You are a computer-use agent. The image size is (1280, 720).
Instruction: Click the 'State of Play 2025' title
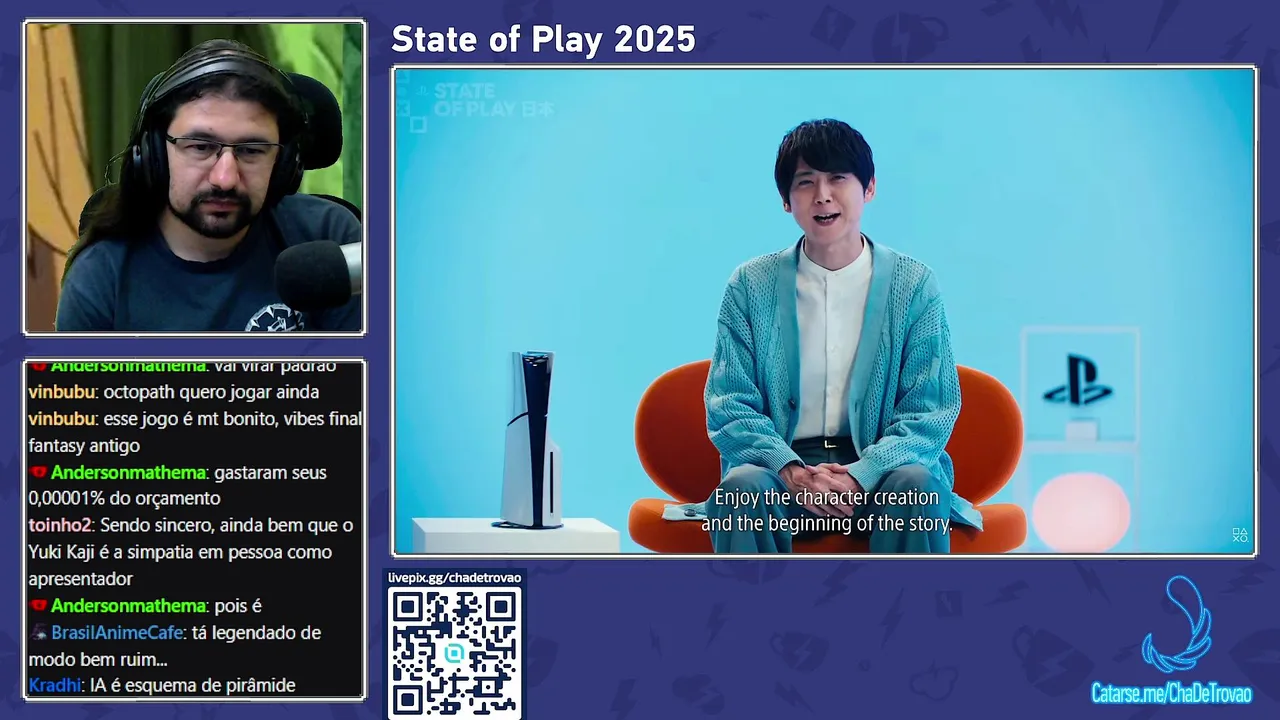pos(543,39)
